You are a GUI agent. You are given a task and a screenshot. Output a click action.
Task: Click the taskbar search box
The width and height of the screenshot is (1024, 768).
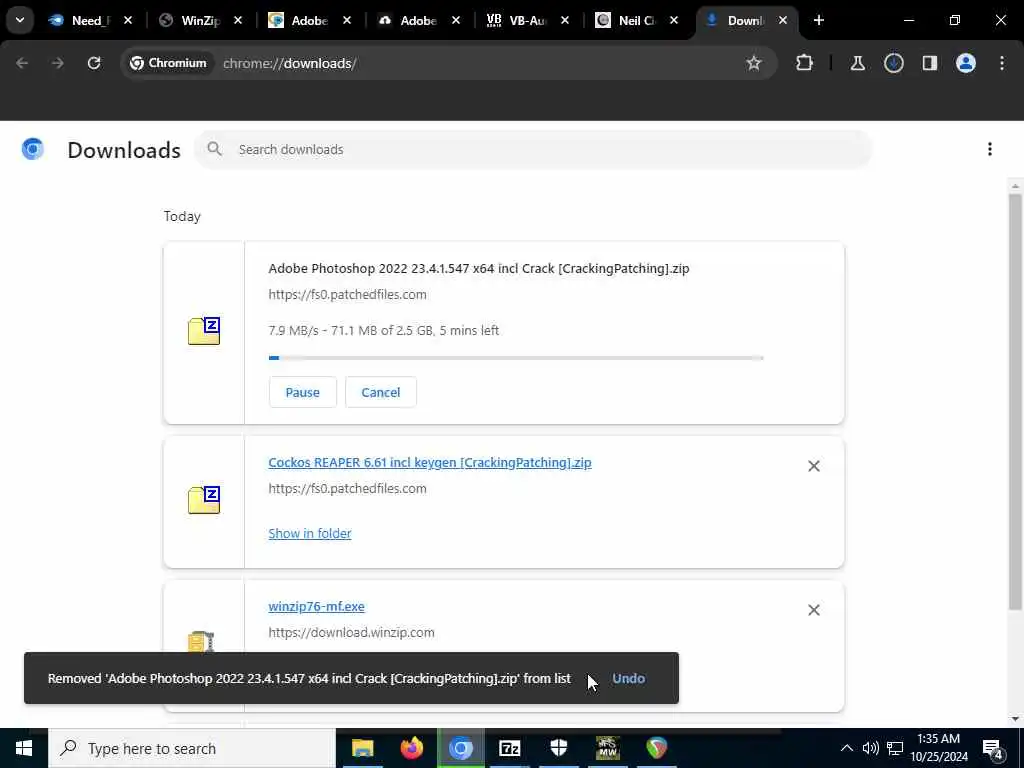point(191,748)
